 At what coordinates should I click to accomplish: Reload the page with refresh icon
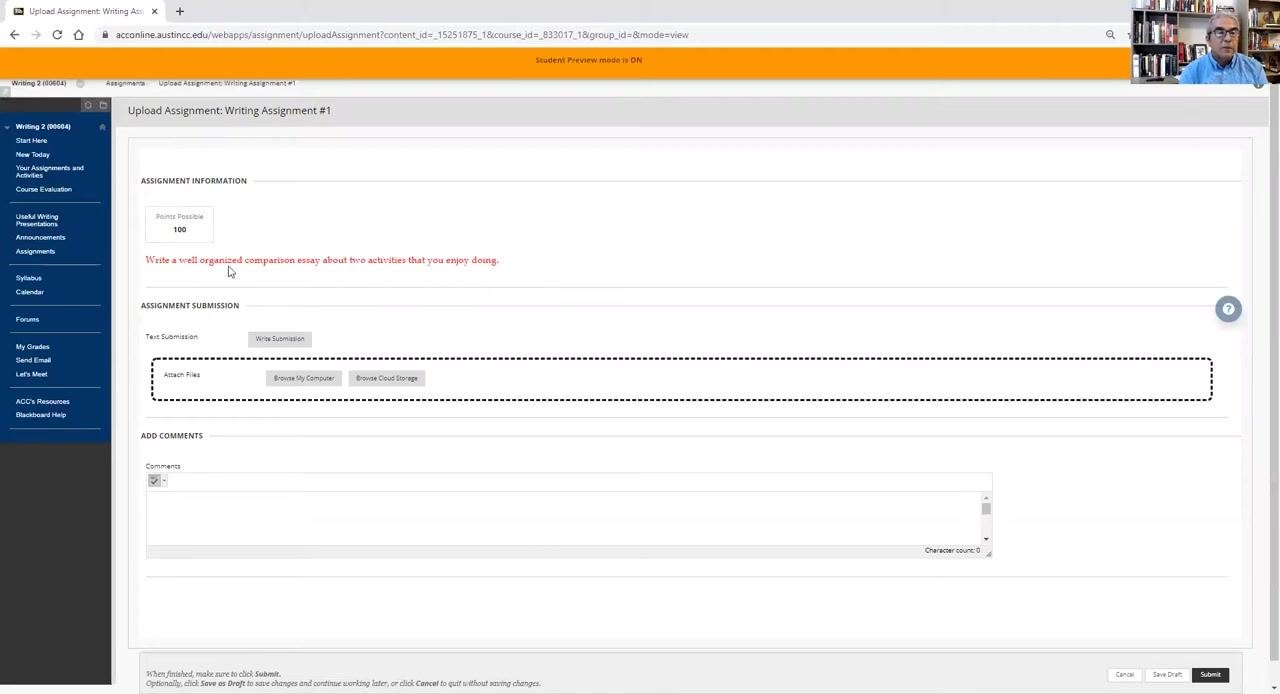[57, 35]
